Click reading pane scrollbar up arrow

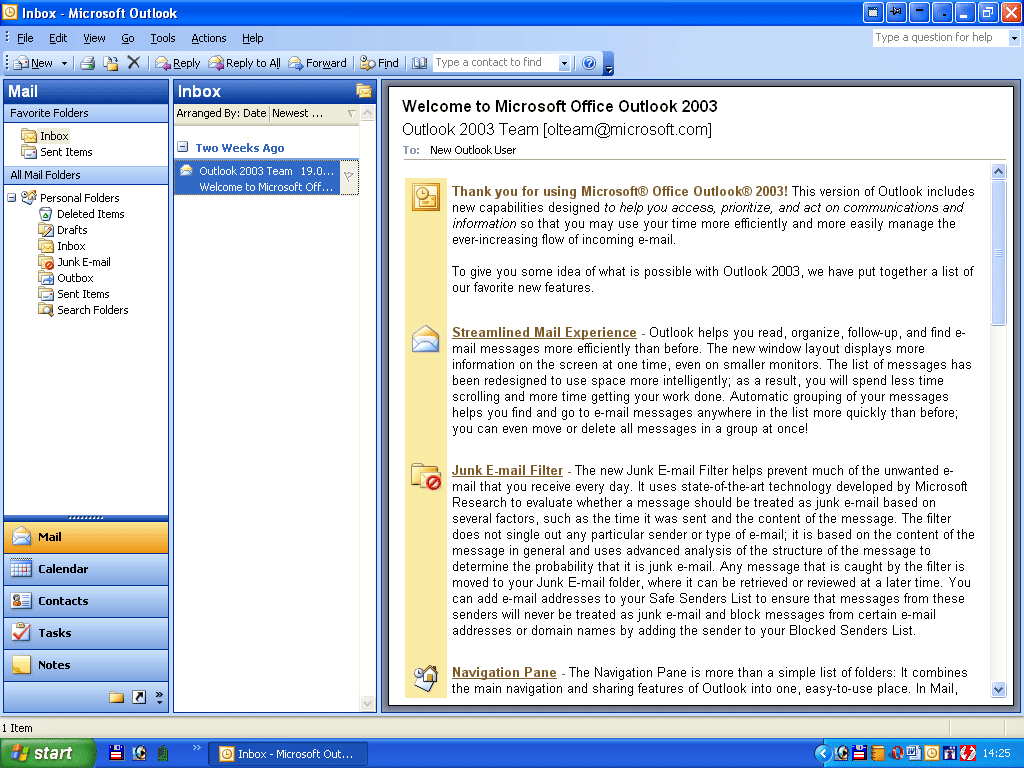pyautogui.click(x=998, y=172)
